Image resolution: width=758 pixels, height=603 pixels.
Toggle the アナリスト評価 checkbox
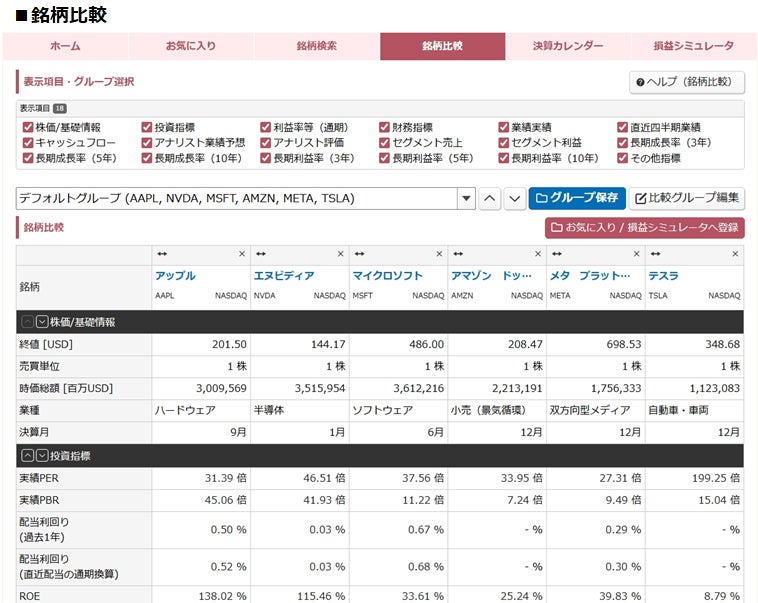[265, 143]
